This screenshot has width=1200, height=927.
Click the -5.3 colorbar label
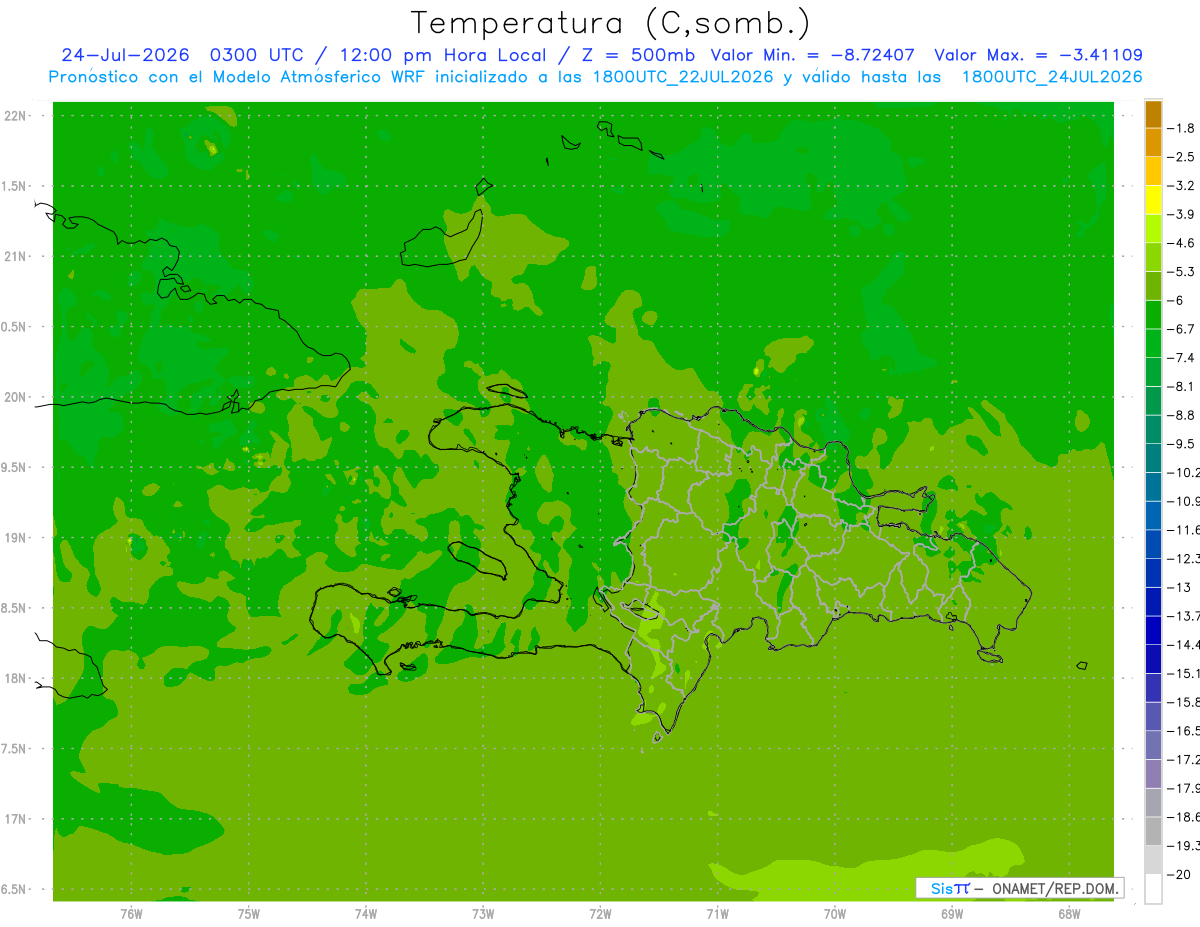pyautogui.click(x=1180, y=272)
